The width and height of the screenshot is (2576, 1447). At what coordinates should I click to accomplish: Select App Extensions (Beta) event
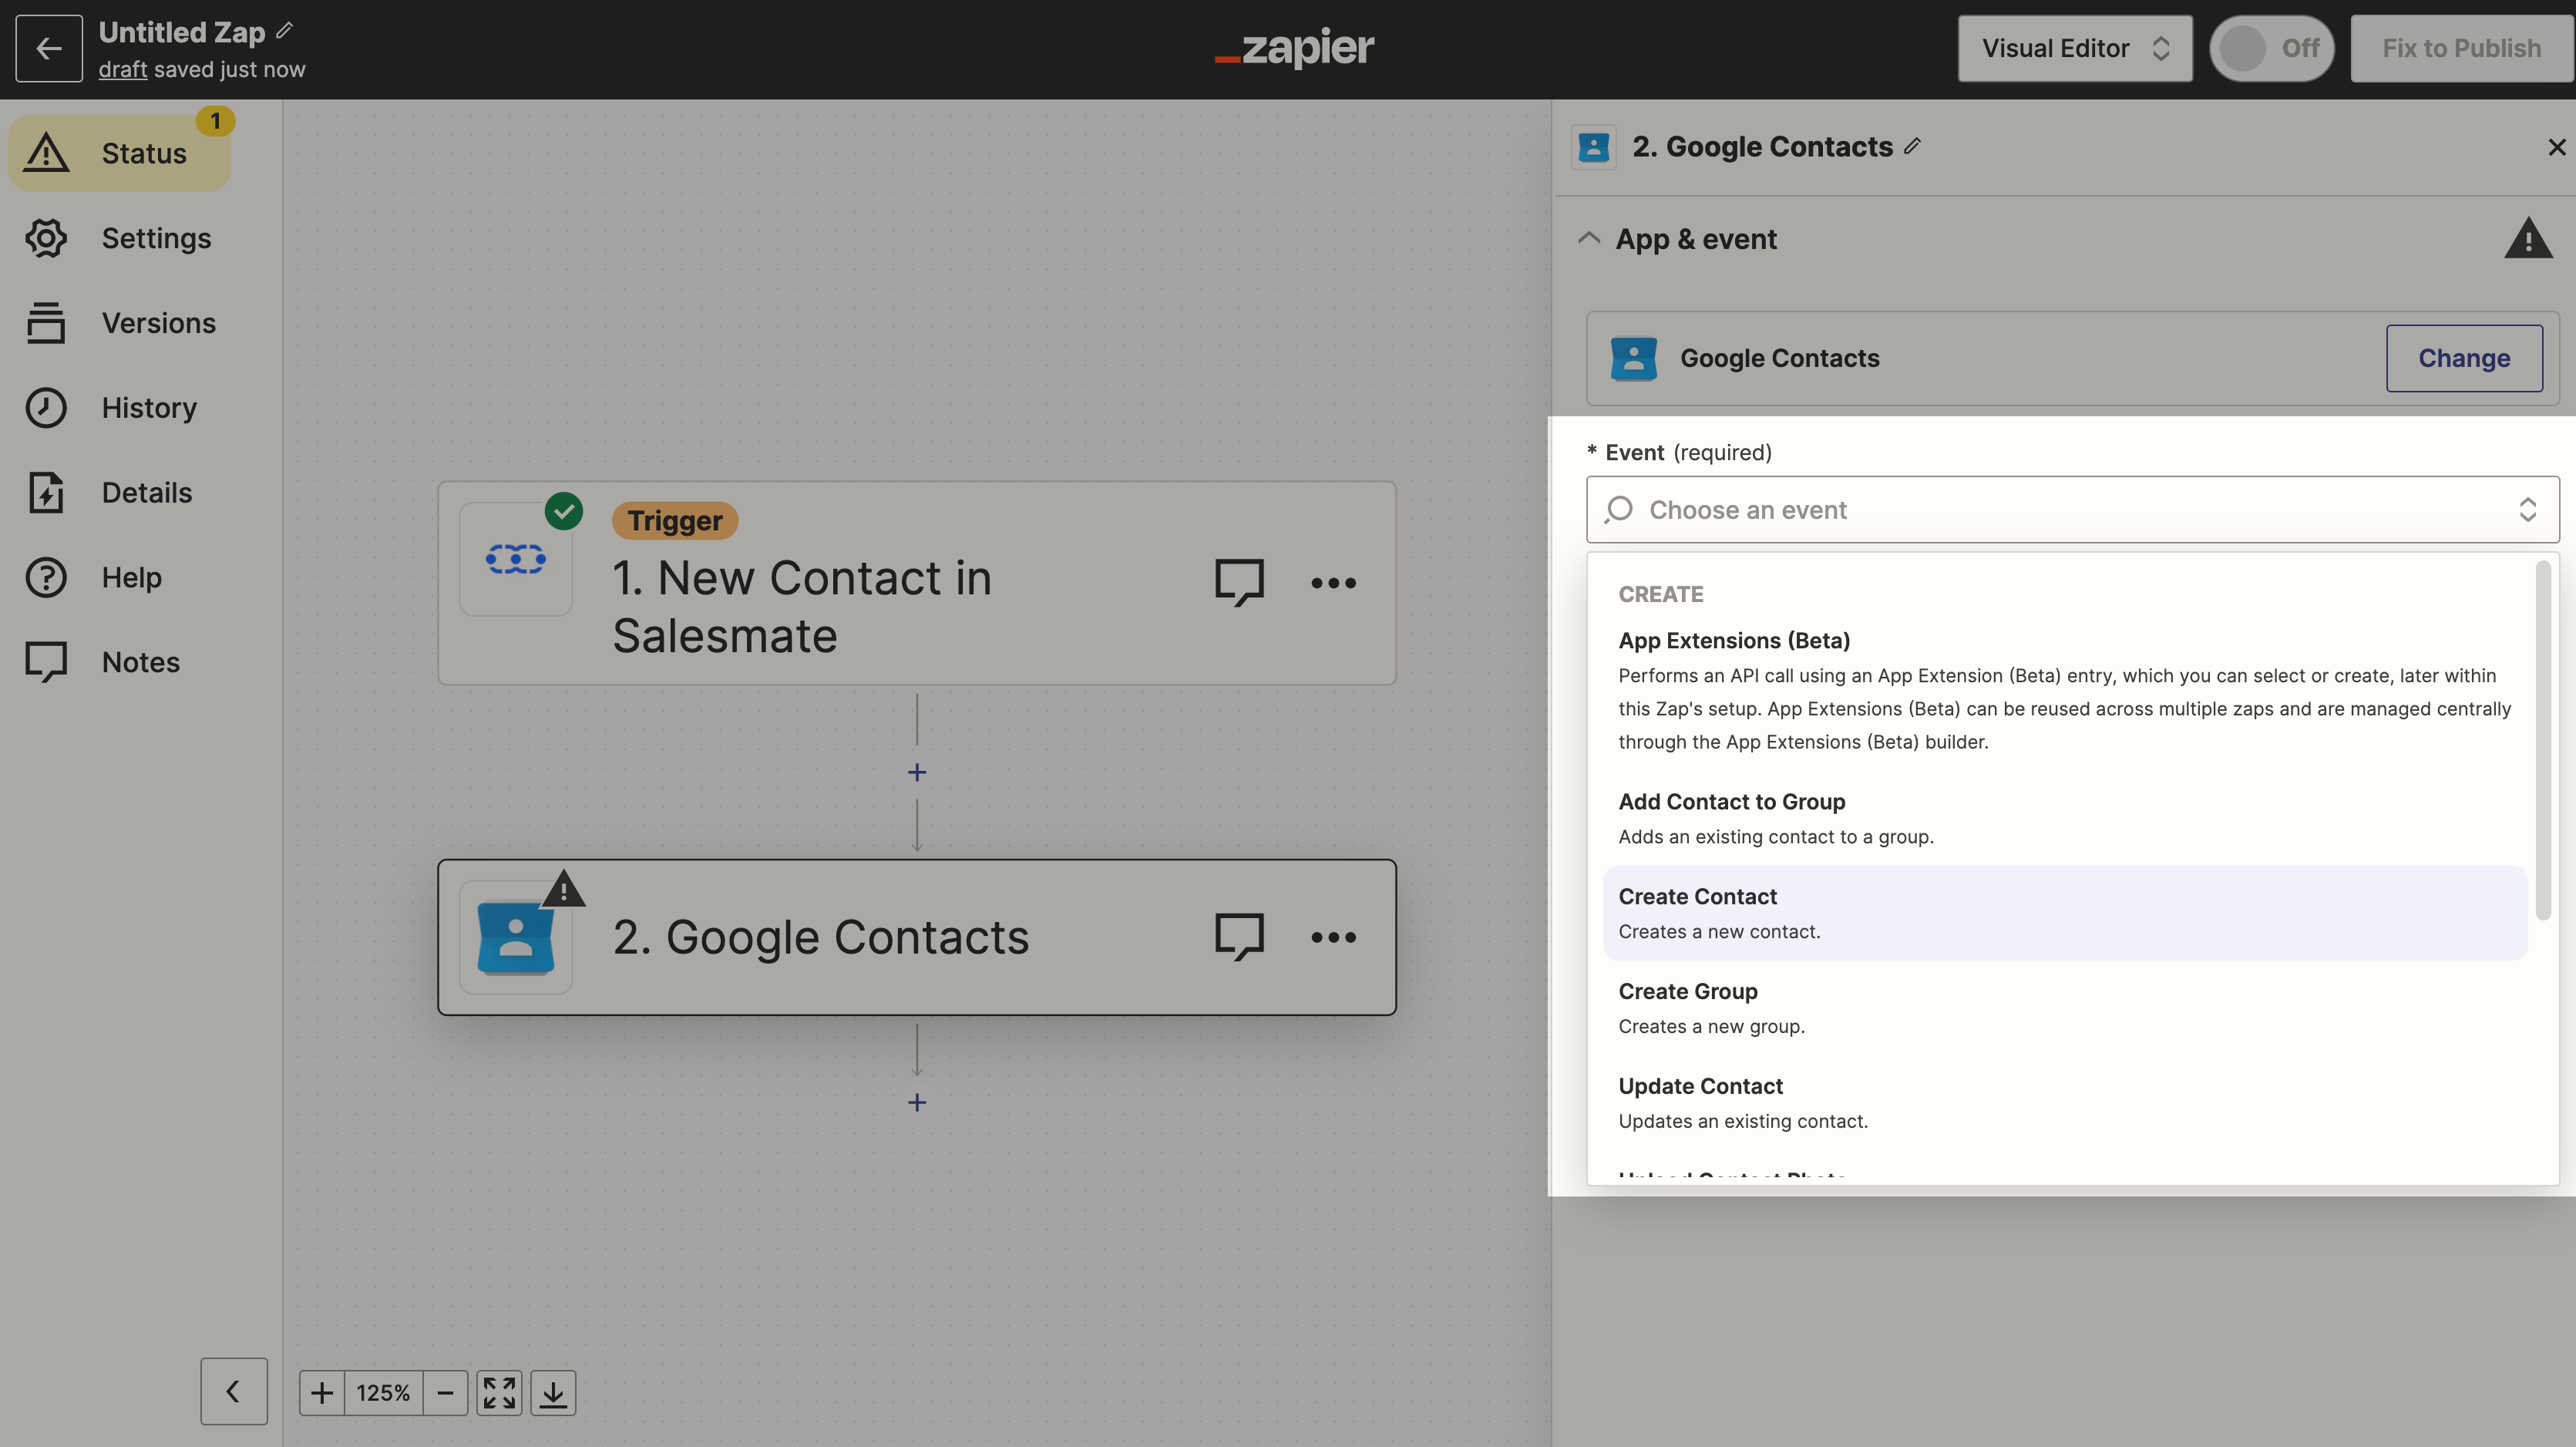tap(2065, 690)
